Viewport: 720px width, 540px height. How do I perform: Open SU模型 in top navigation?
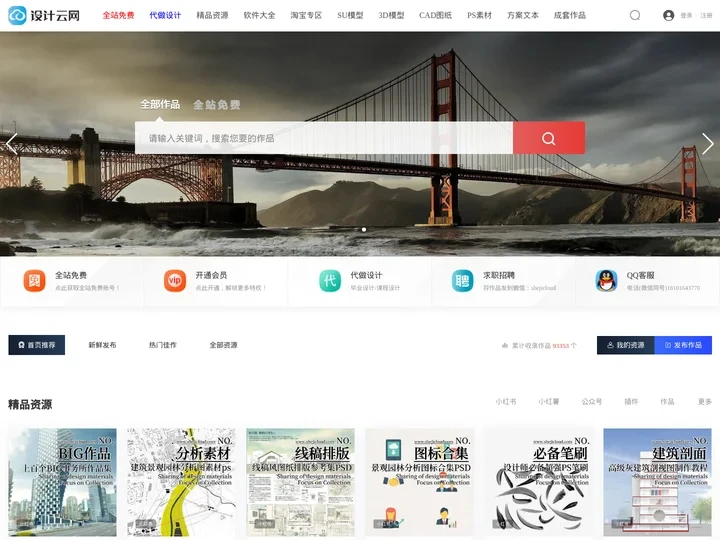(x=350, y=16)
